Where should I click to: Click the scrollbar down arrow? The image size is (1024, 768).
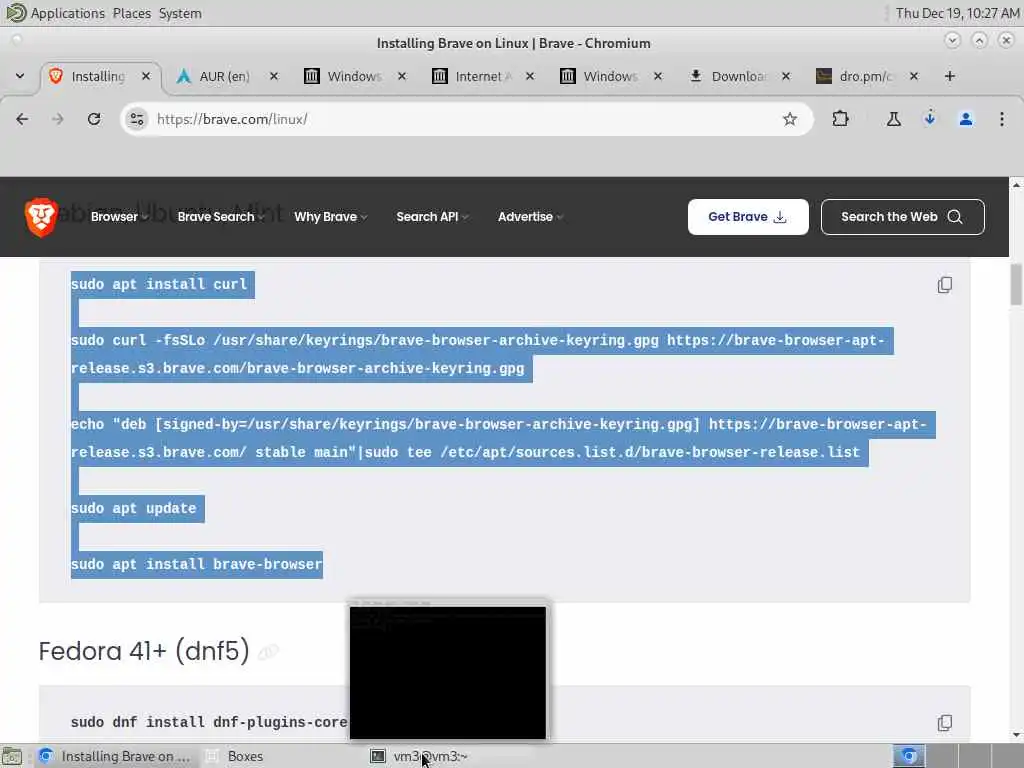(1016, 735)
